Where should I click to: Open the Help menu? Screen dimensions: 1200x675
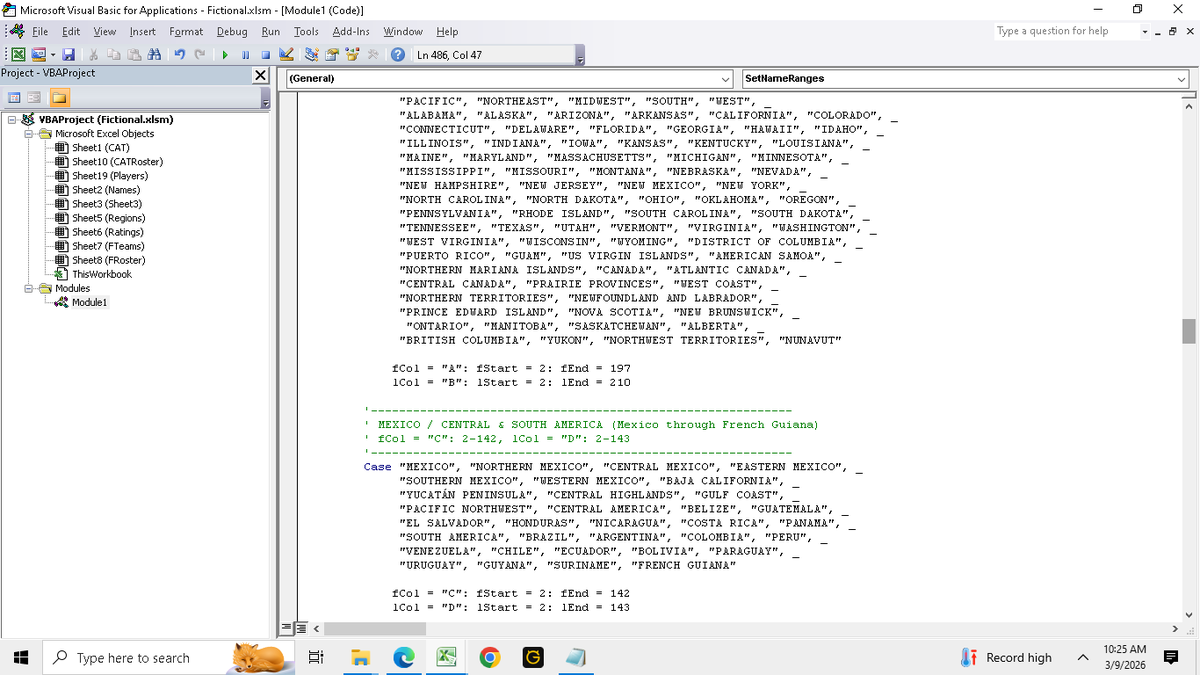click(x=447, y=32)
